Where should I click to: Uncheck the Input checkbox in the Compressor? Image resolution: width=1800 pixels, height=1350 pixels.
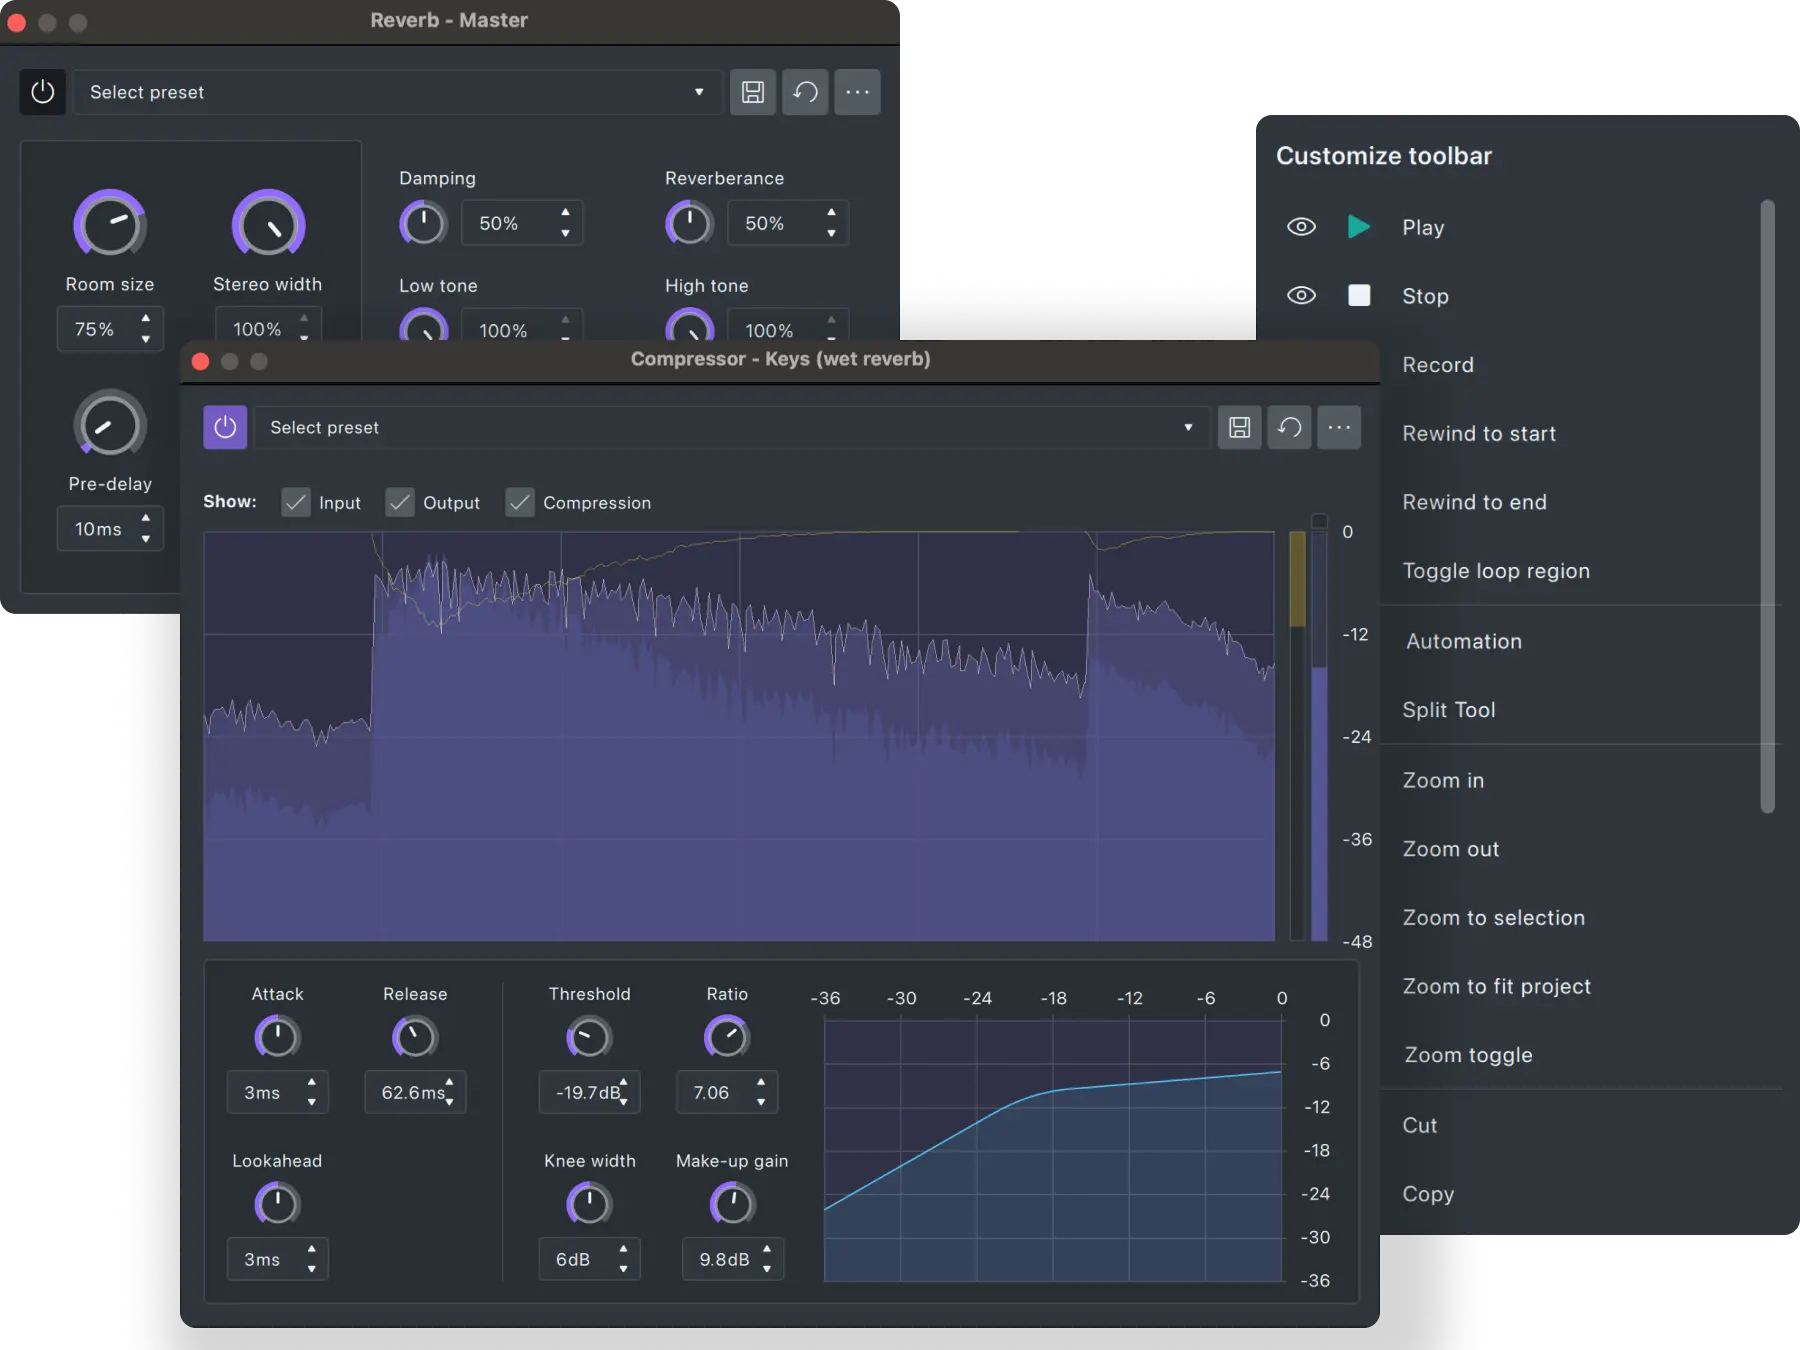[x=295, y=503]
